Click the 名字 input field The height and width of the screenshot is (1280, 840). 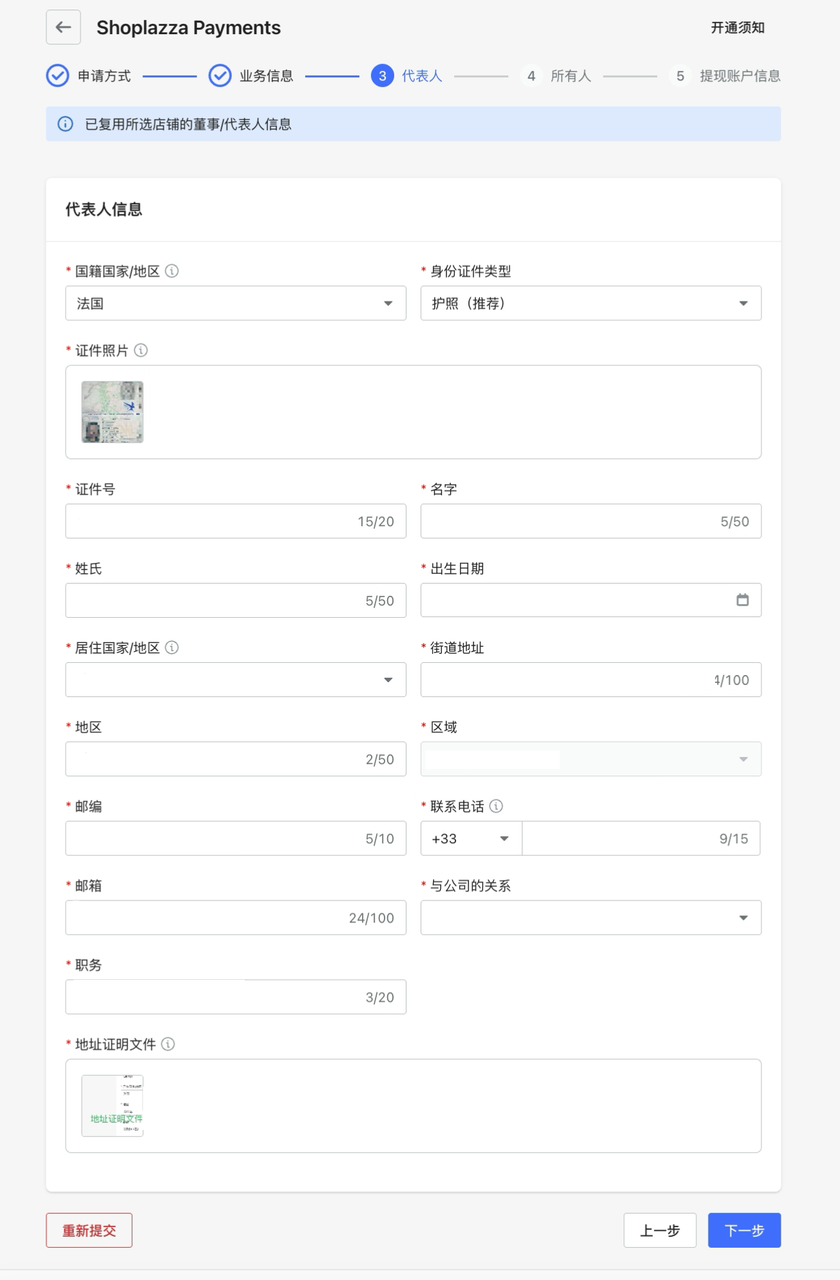591,521
